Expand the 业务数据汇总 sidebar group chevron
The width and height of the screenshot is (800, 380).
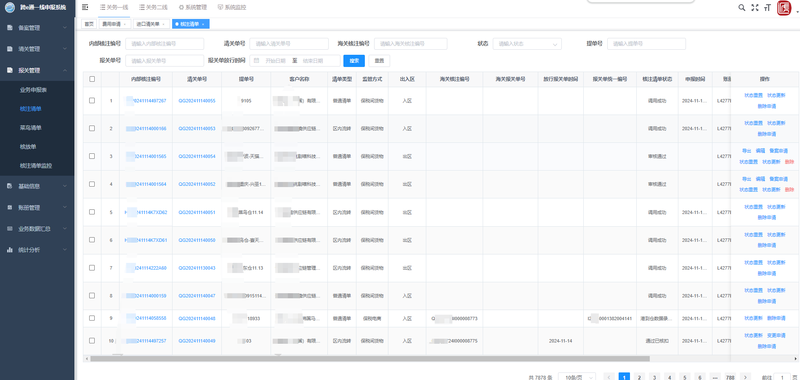(x=65, y=229)
